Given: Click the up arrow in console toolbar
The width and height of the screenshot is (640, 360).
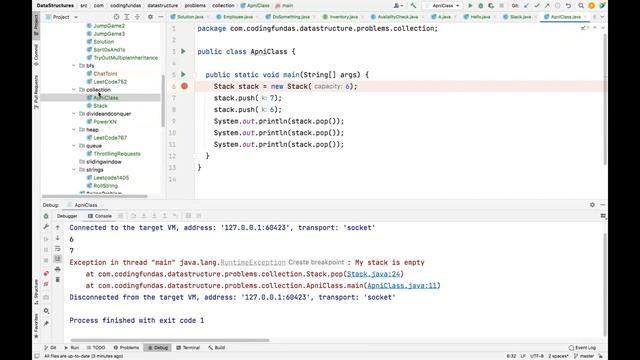Looking at the screenshot, I should pos(58,227).
